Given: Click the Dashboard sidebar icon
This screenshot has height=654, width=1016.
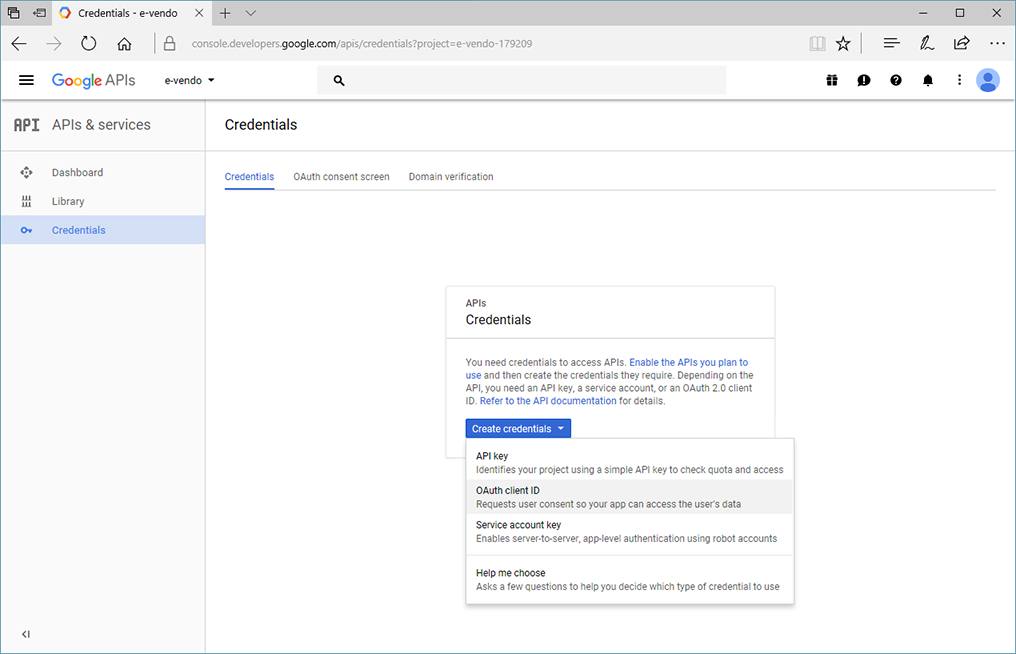Looking at the screenshot, I should (x=26, y=172).
